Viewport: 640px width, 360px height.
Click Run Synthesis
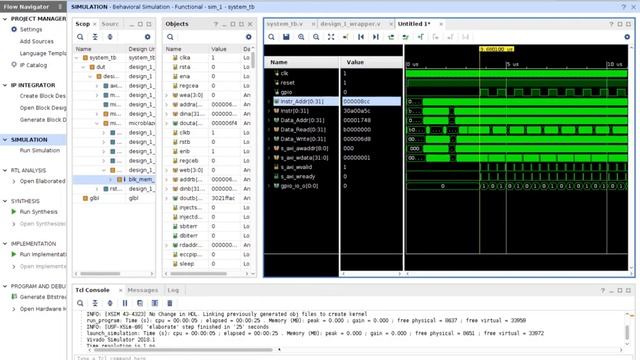coord(38,211)
